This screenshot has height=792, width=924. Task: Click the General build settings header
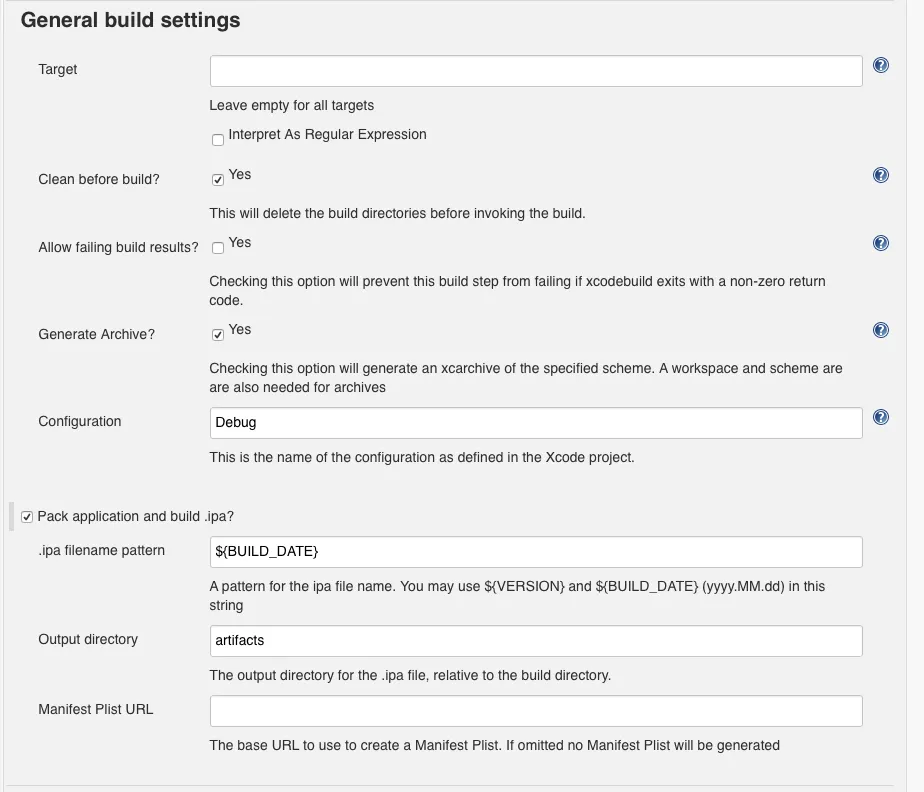click(130, 19)
